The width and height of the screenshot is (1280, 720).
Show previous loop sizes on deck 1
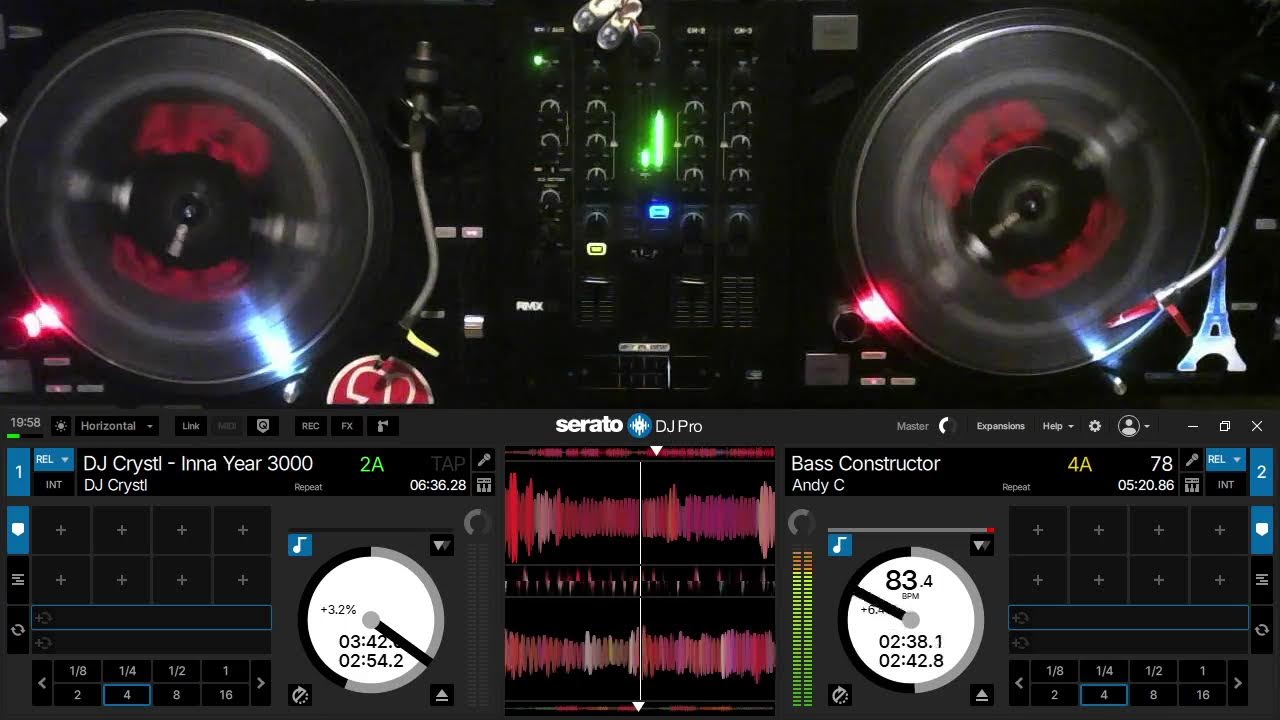42,683
